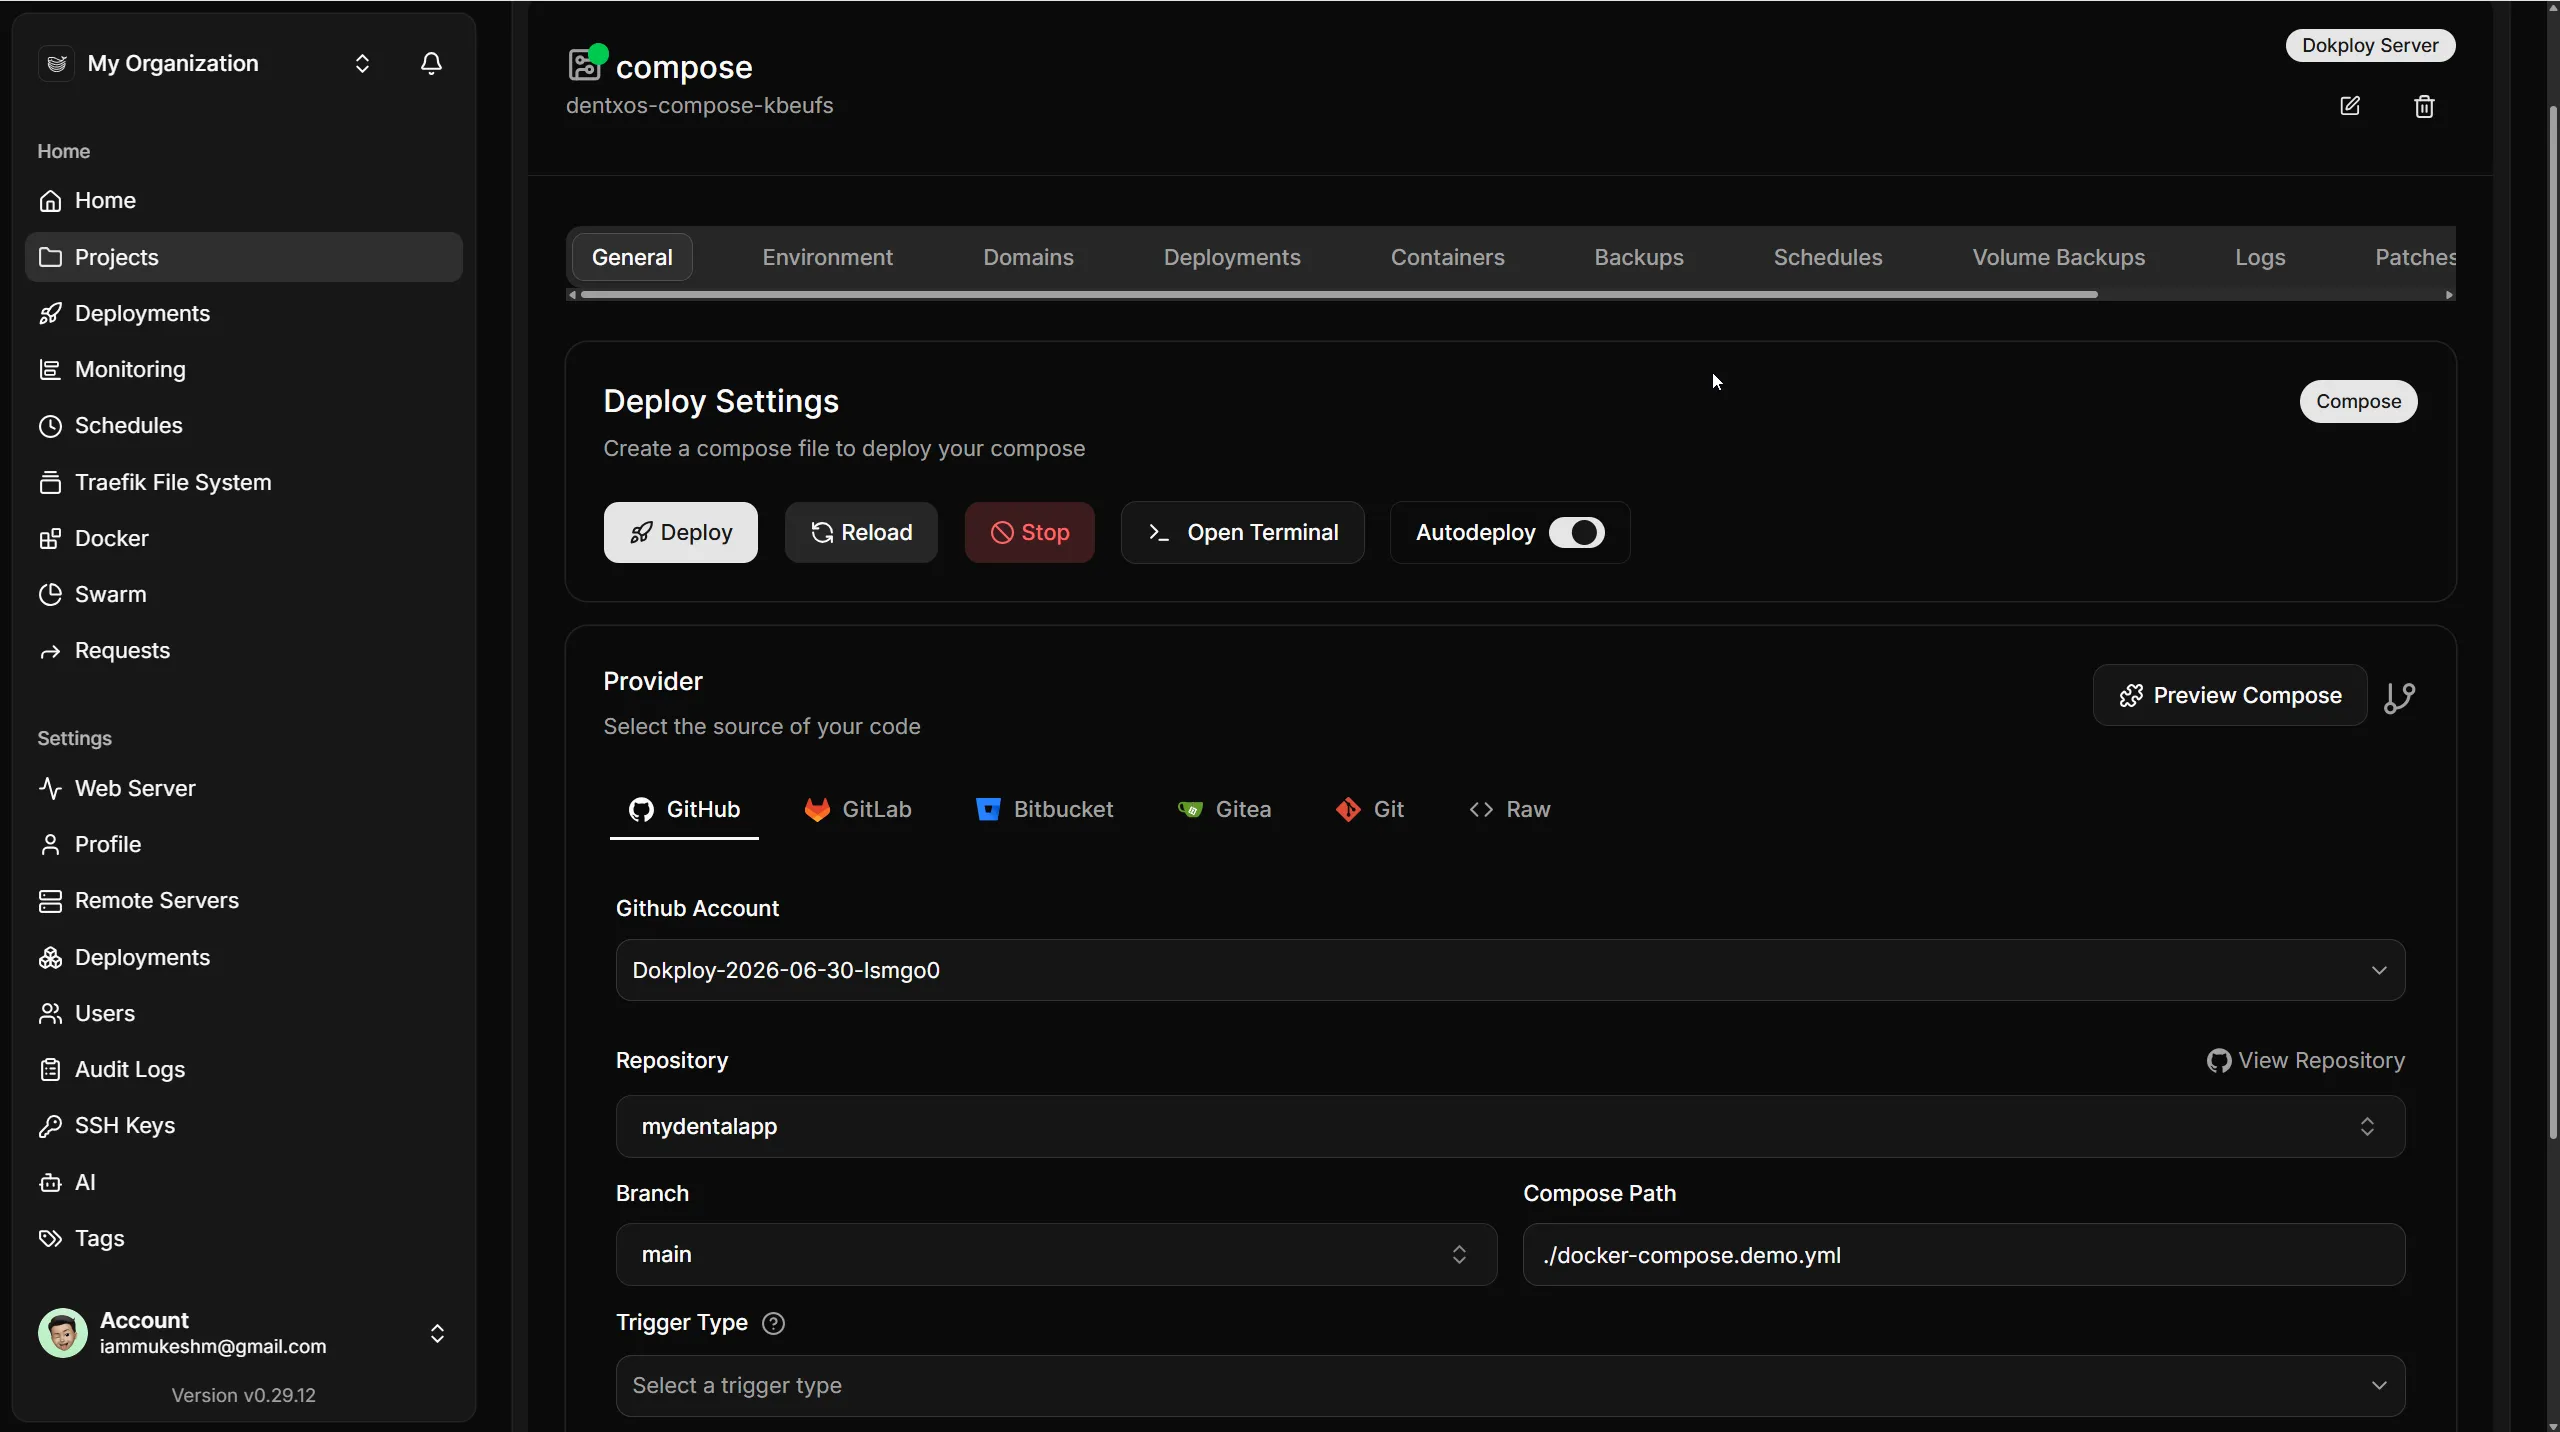
Task: Switch to General tab
Action: [x=632, y=257]
